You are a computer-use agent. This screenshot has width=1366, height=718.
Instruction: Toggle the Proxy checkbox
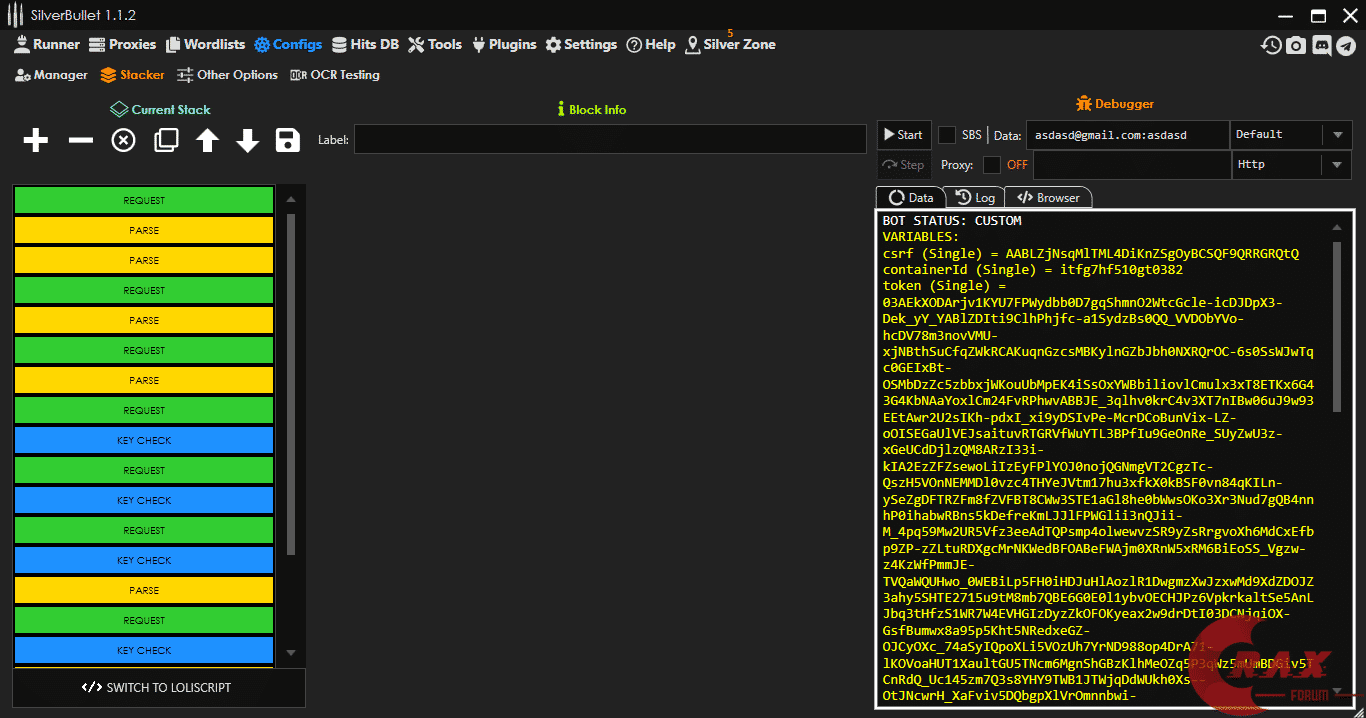pos(992,165)
